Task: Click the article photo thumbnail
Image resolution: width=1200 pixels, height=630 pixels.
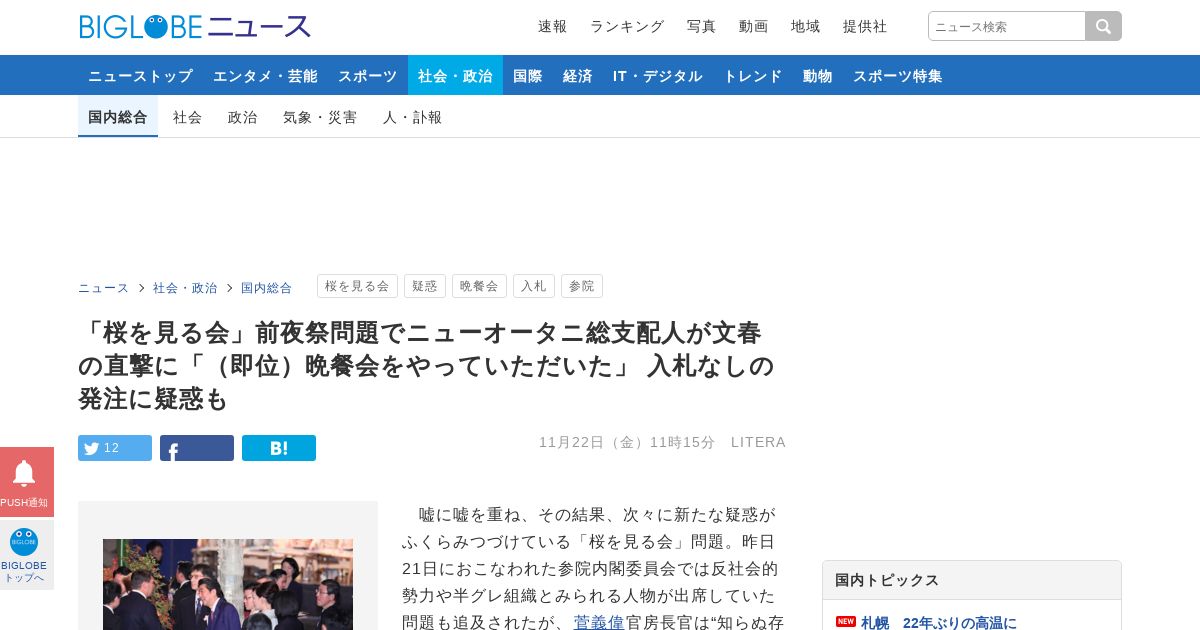Action: (x=228, y=585)
